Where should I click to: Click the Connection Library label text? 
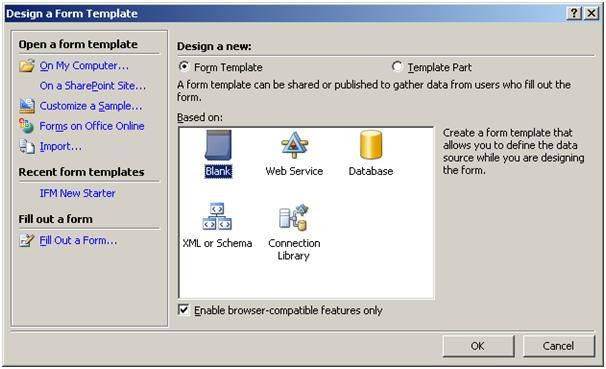point(294,249)
